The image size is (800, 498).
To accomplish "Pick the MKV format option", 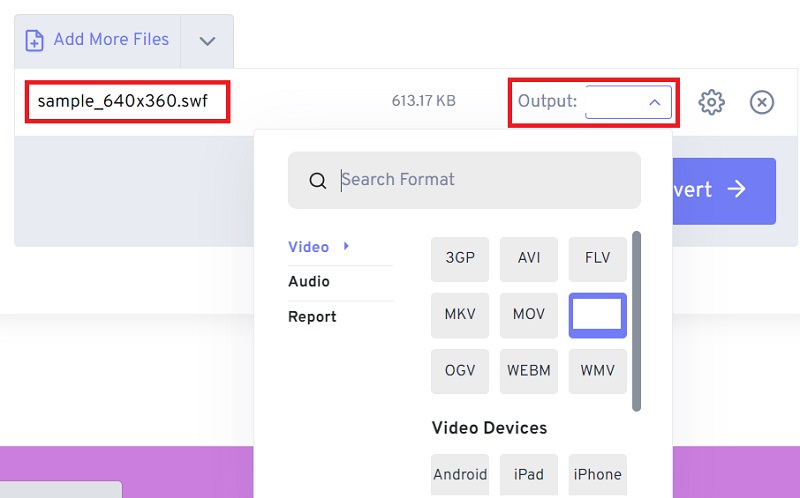I will tap(460, 314).
